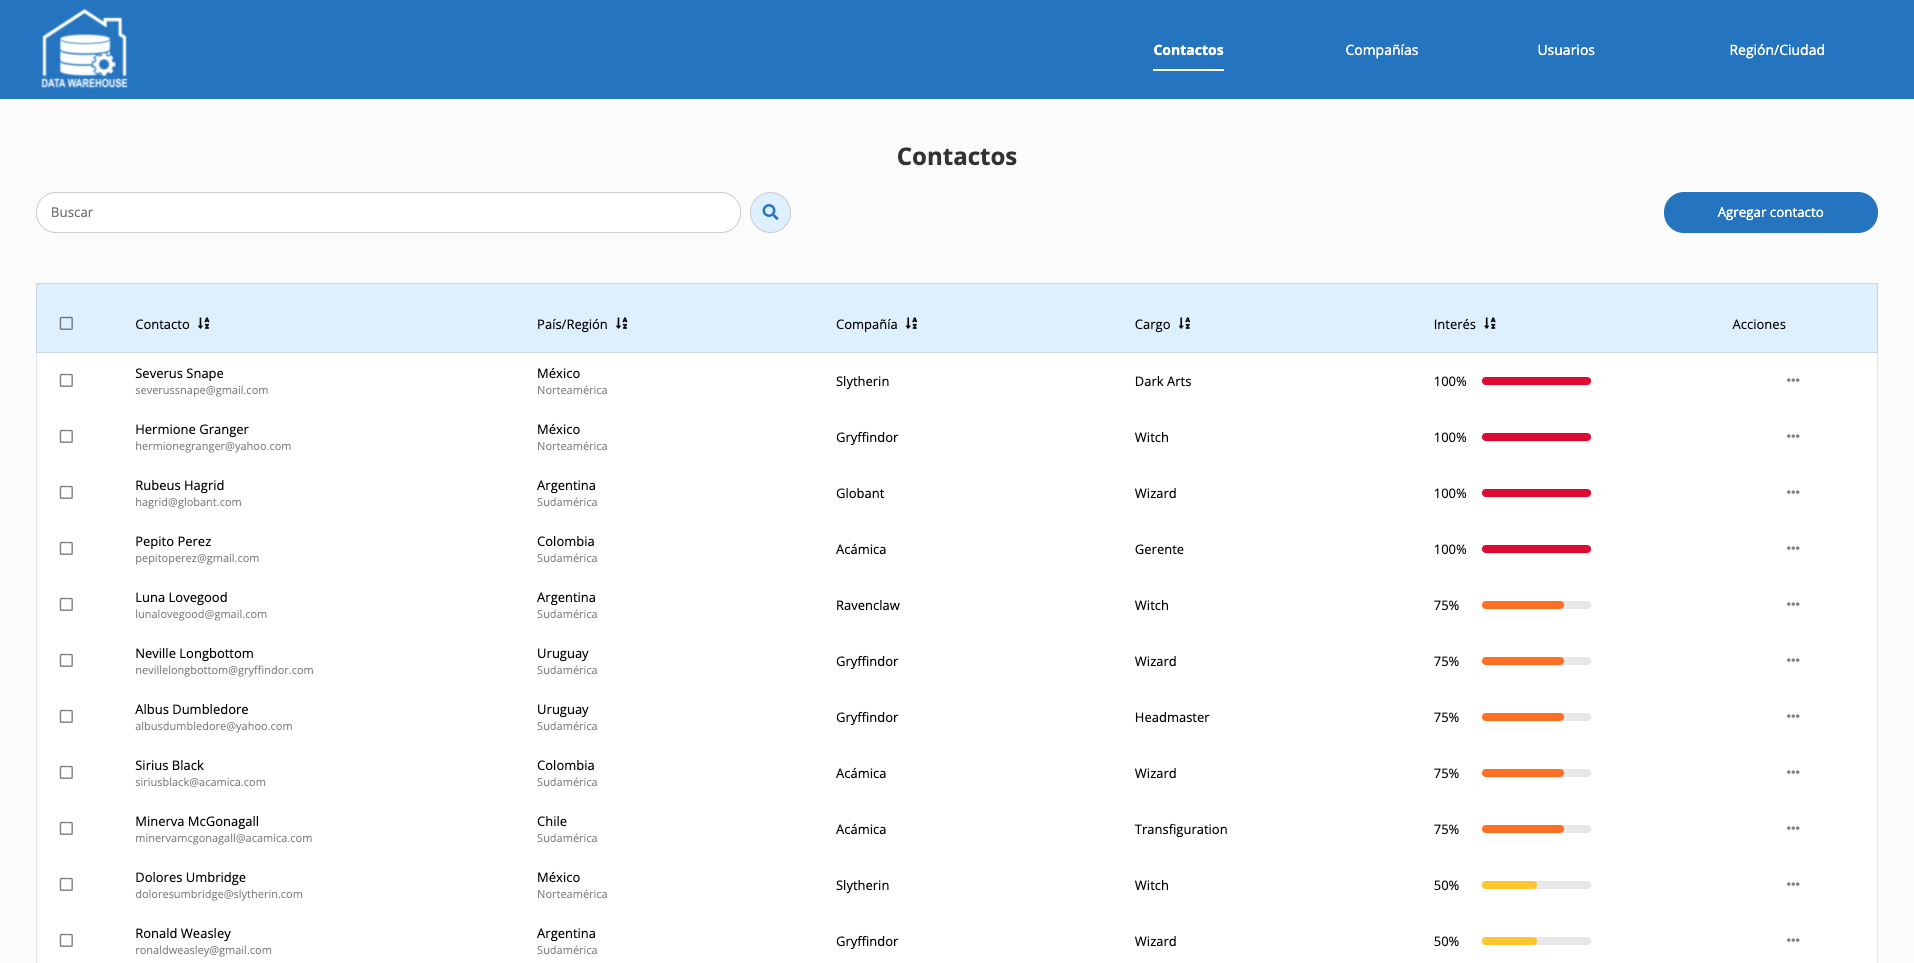Check the select-all checkbox in header
This screenshot has height=963, width=1914.
[66, 322]
